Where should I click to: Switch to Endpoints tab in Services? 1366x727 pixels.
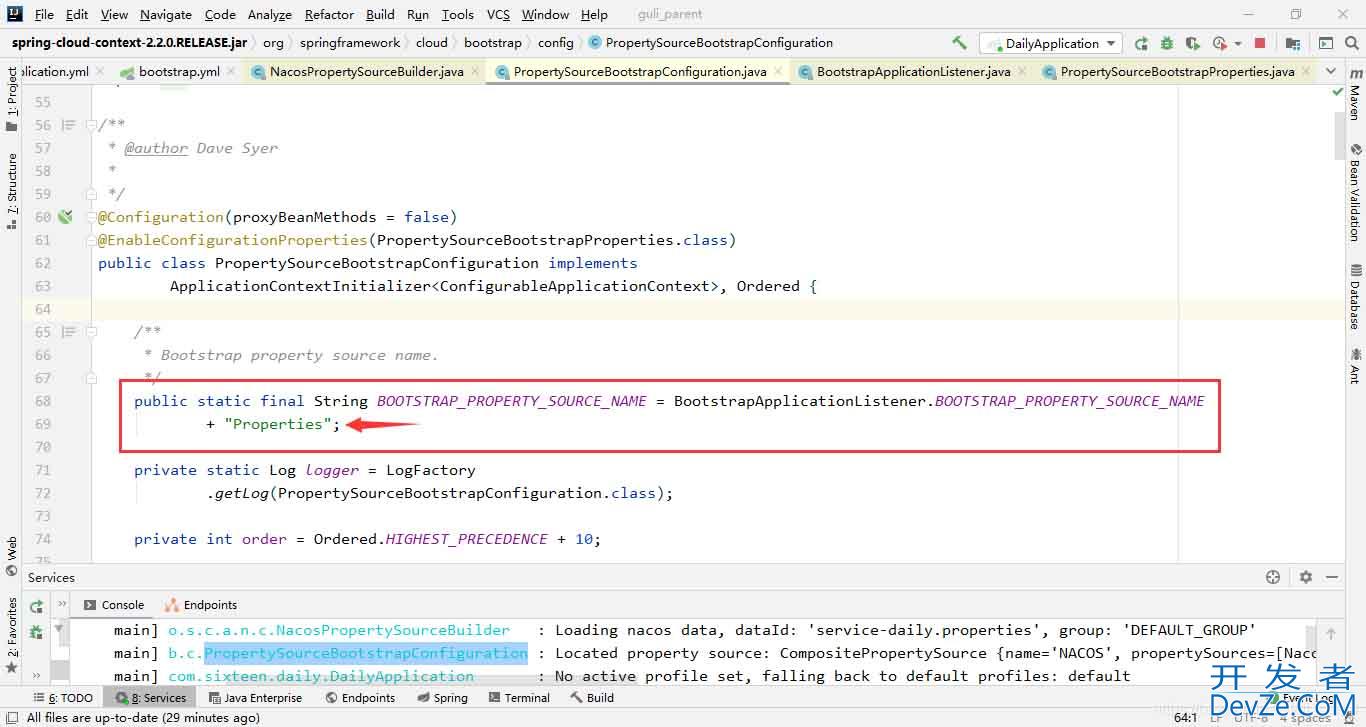(x=201, y=605)
